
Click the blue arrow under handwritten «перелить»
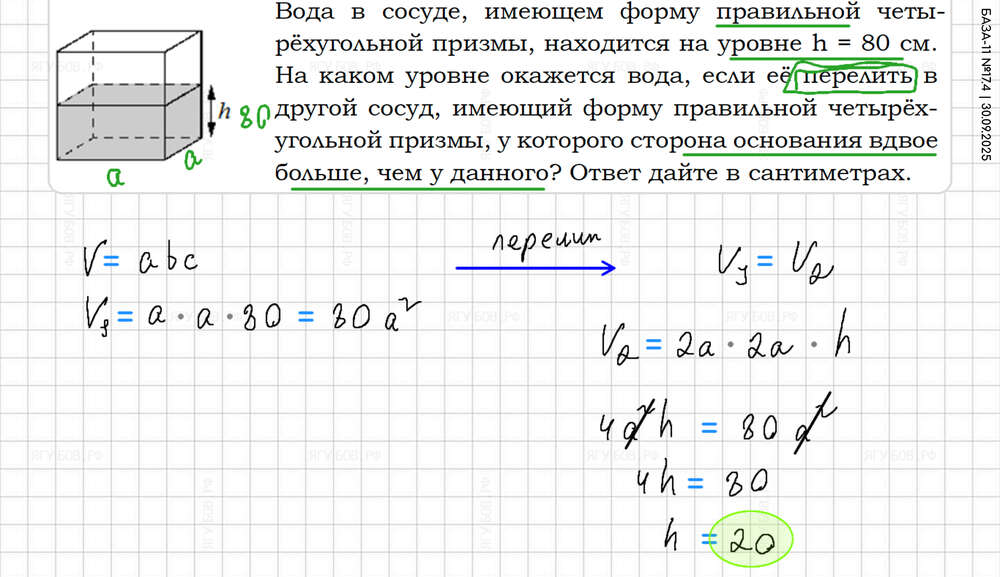535,267
